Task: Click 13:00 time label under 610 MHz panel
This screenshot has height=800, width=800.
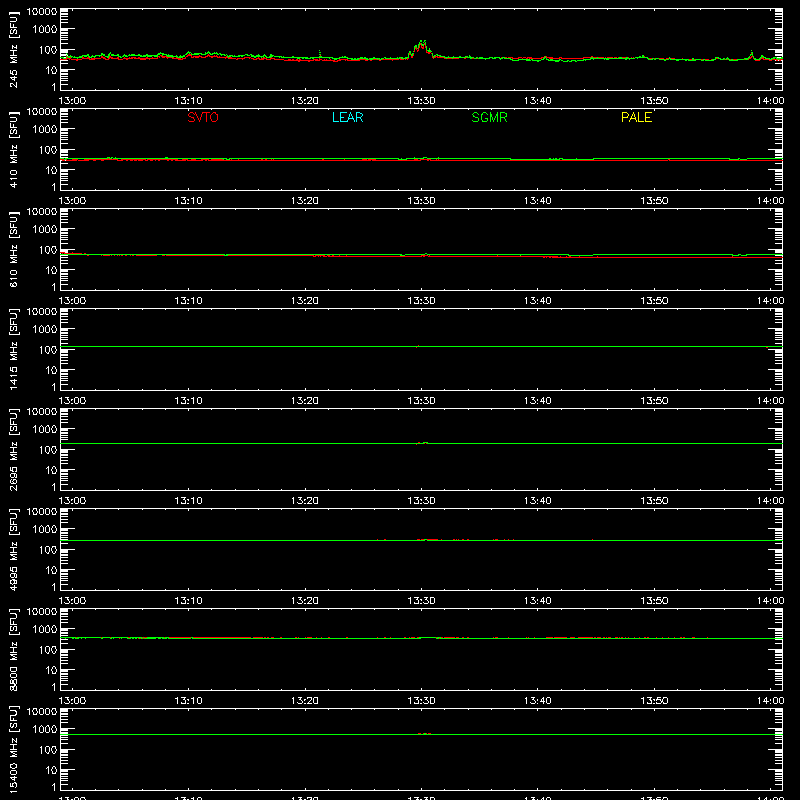Action: [72, 301]
